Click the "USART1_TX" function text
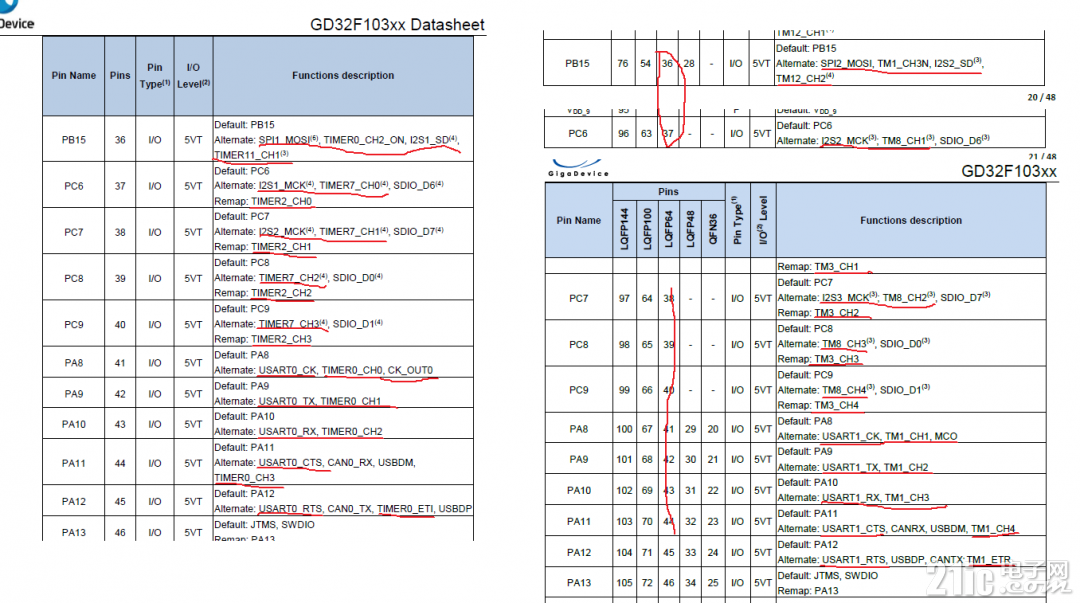Screen dimensions: 1080x603 (850, 467)
